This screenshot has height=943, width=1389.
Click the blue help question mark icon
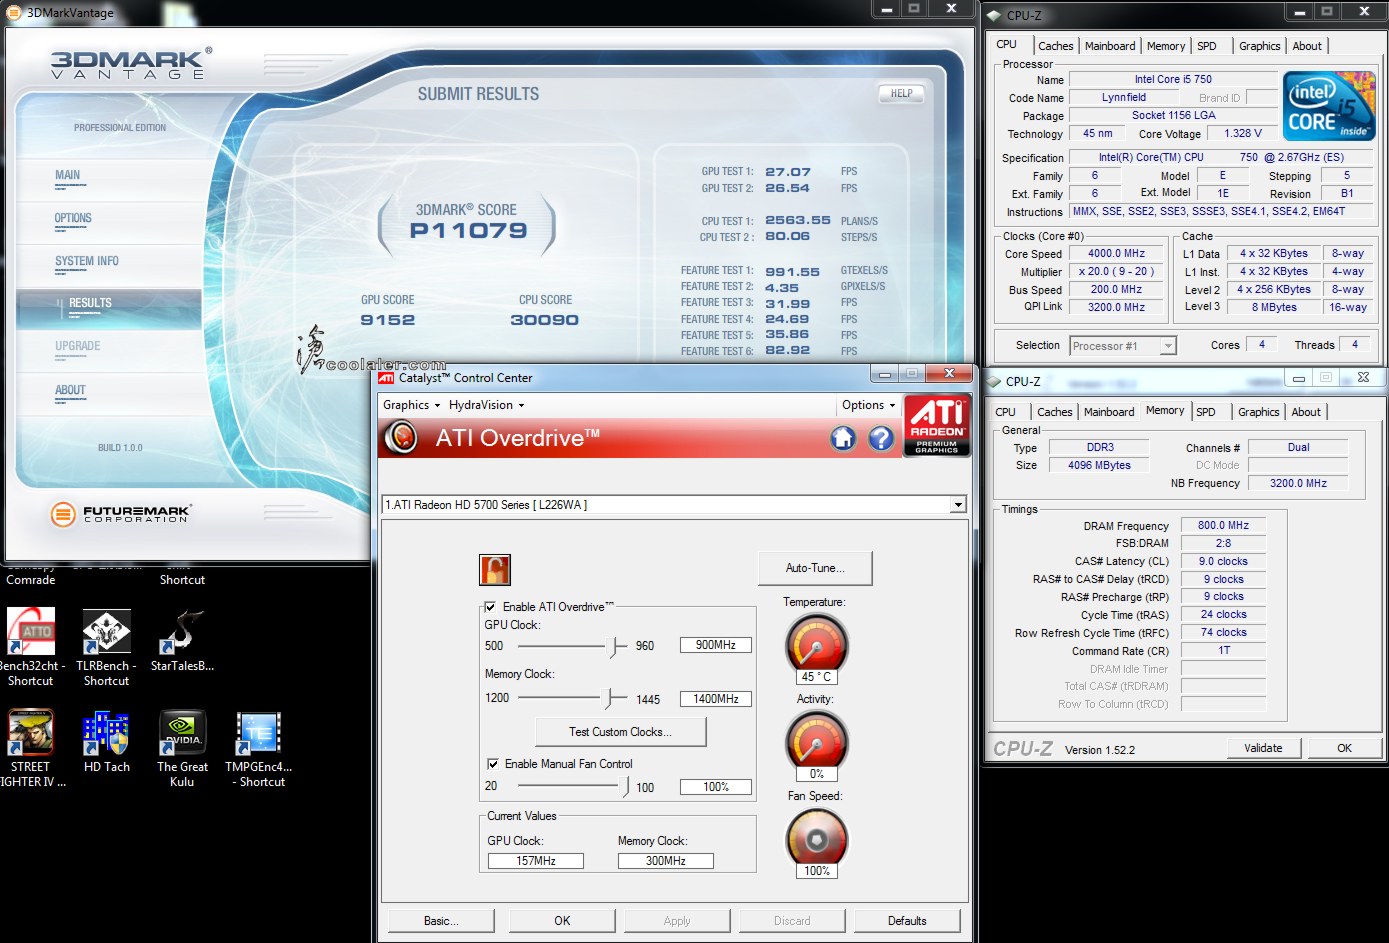(x=880, y=438)
